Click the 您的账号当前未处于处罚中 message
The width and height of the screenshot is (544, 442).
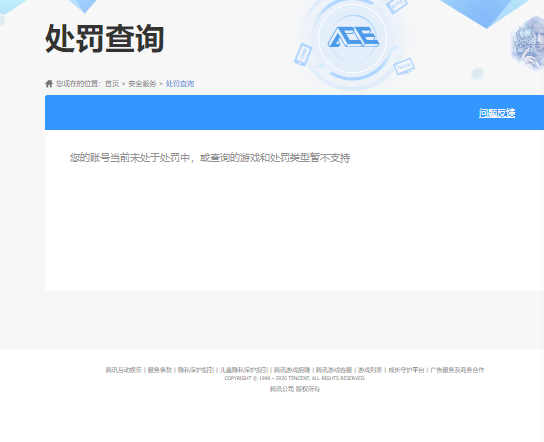click(x=210, y=158)
